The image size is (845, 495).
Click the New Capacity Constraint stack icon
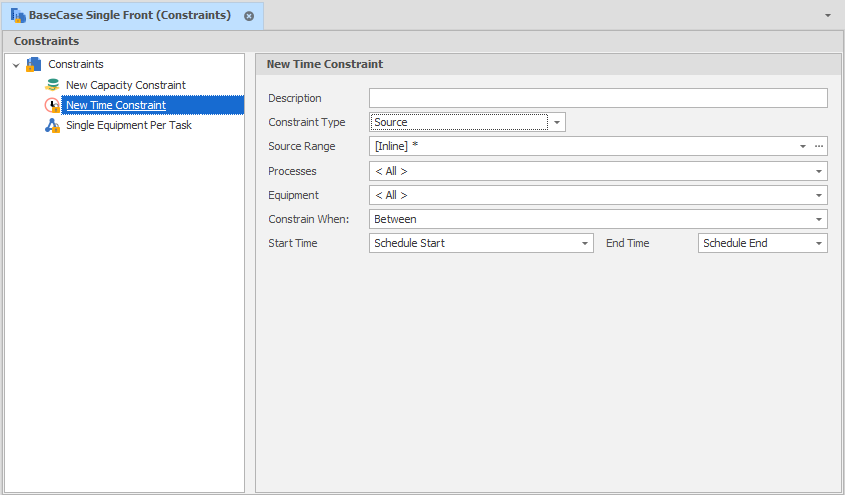tap(53, 85)
